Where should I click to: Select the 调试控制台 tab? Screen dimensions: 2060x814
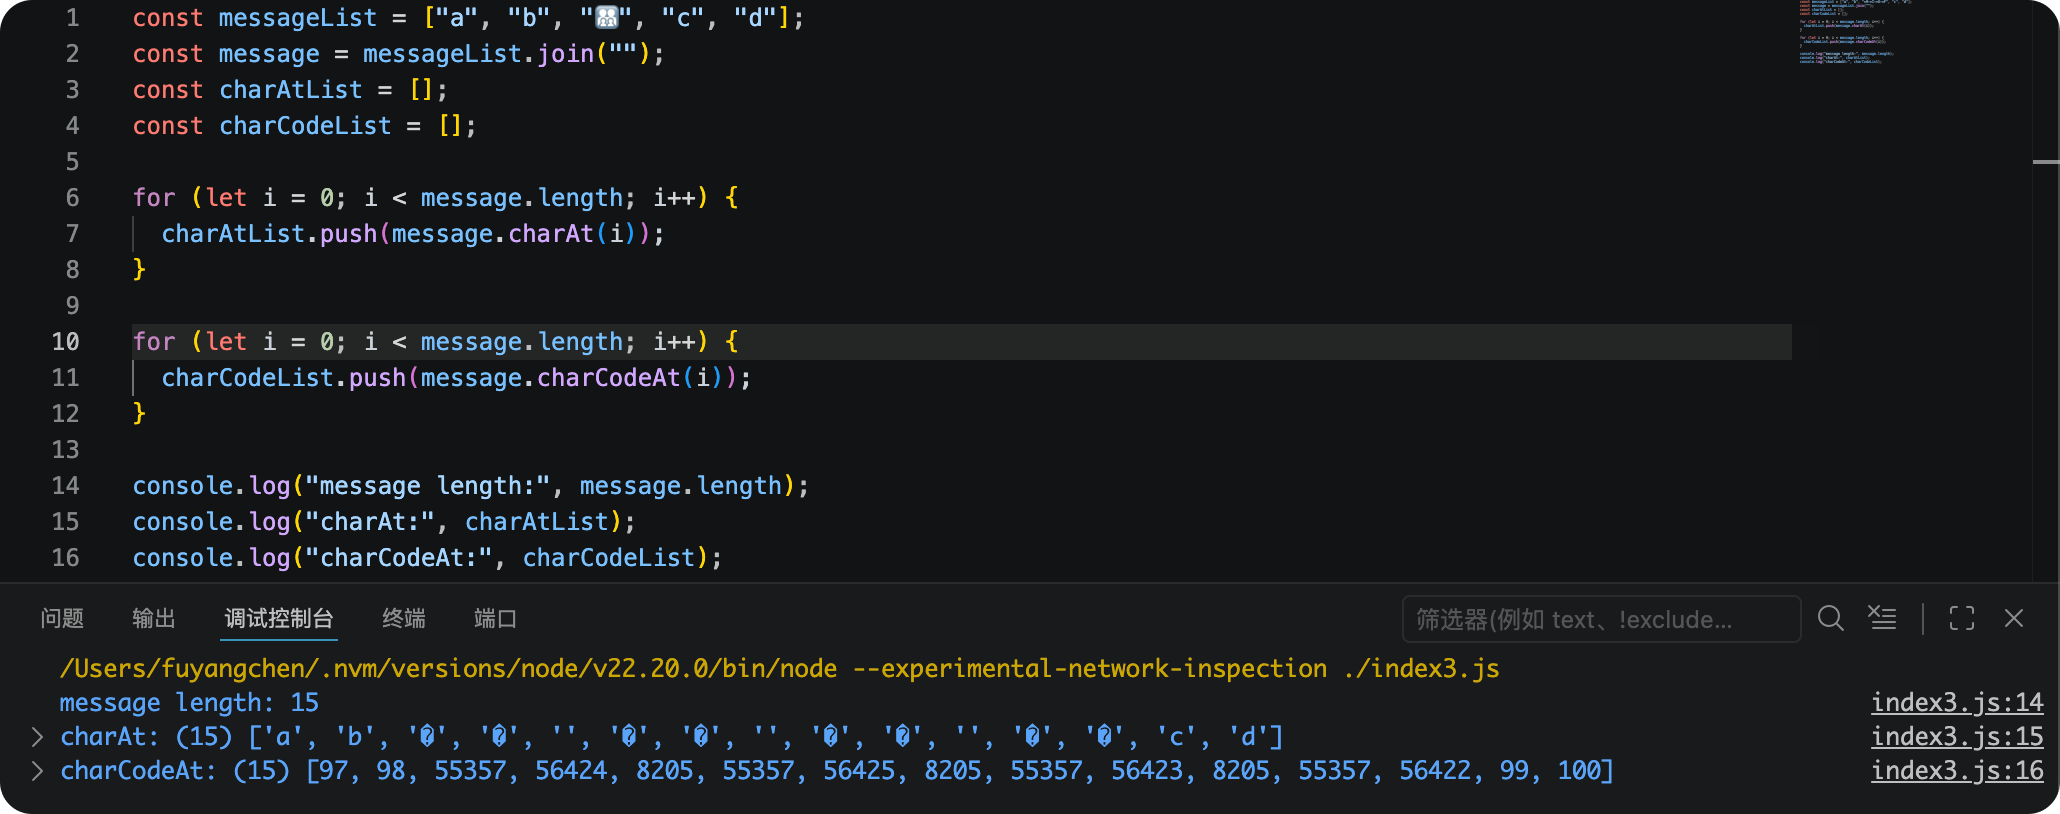[279, 619]
